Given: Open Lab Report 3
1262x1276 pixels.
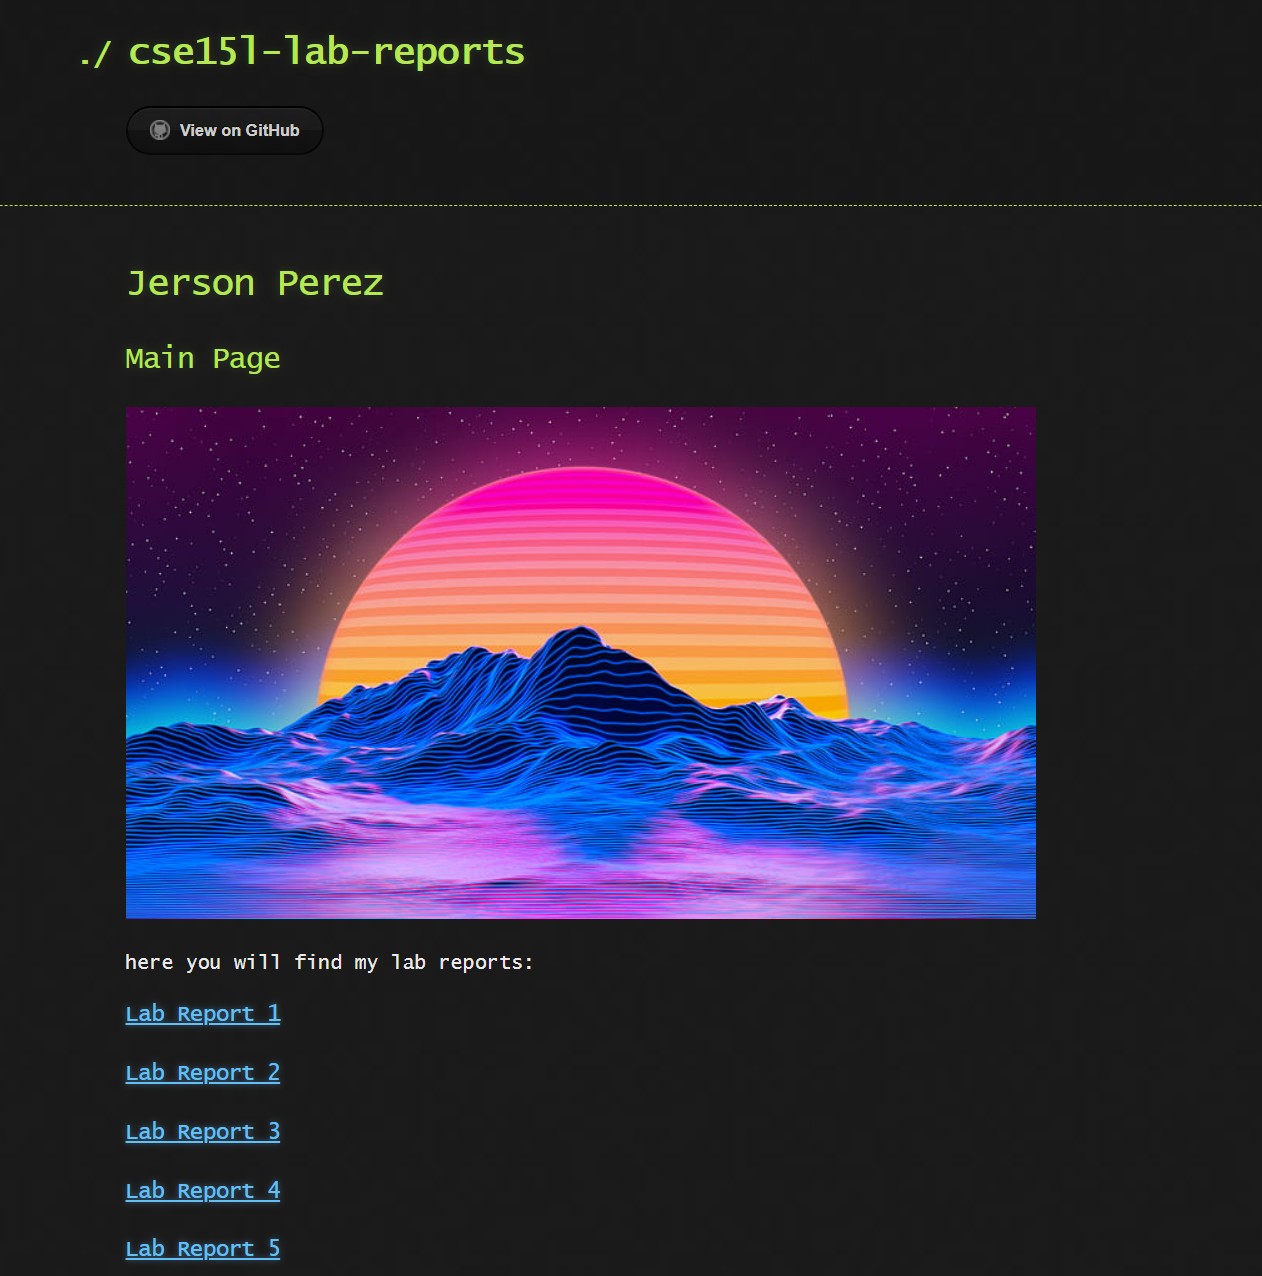Looking at the screenshot, I should [202, 1131].
